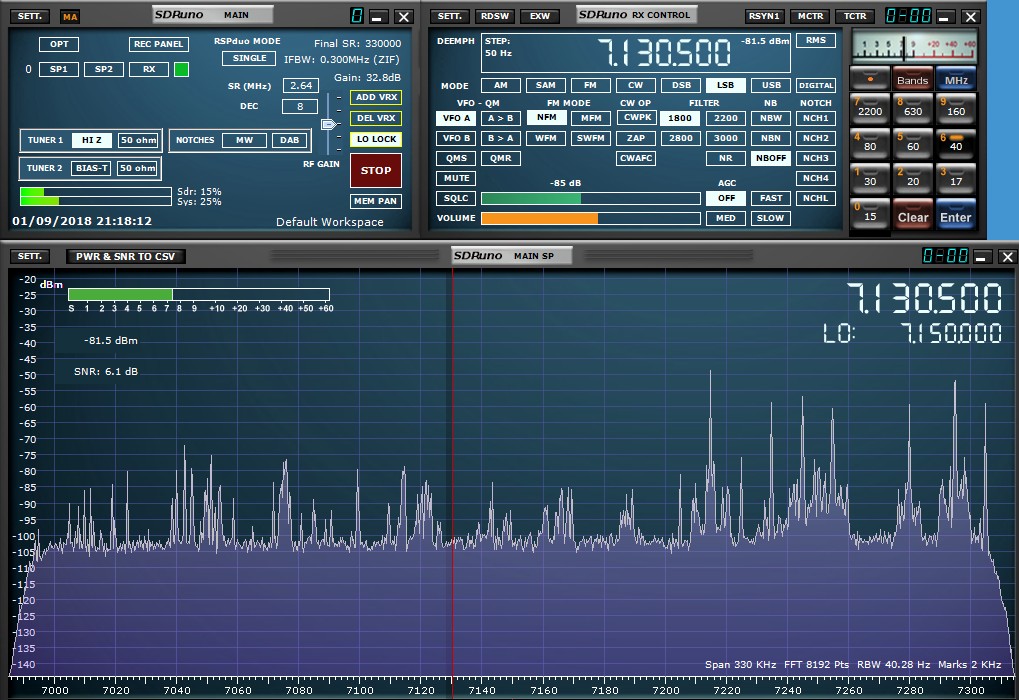Open the RDSW panel

(x=495, y=16)
